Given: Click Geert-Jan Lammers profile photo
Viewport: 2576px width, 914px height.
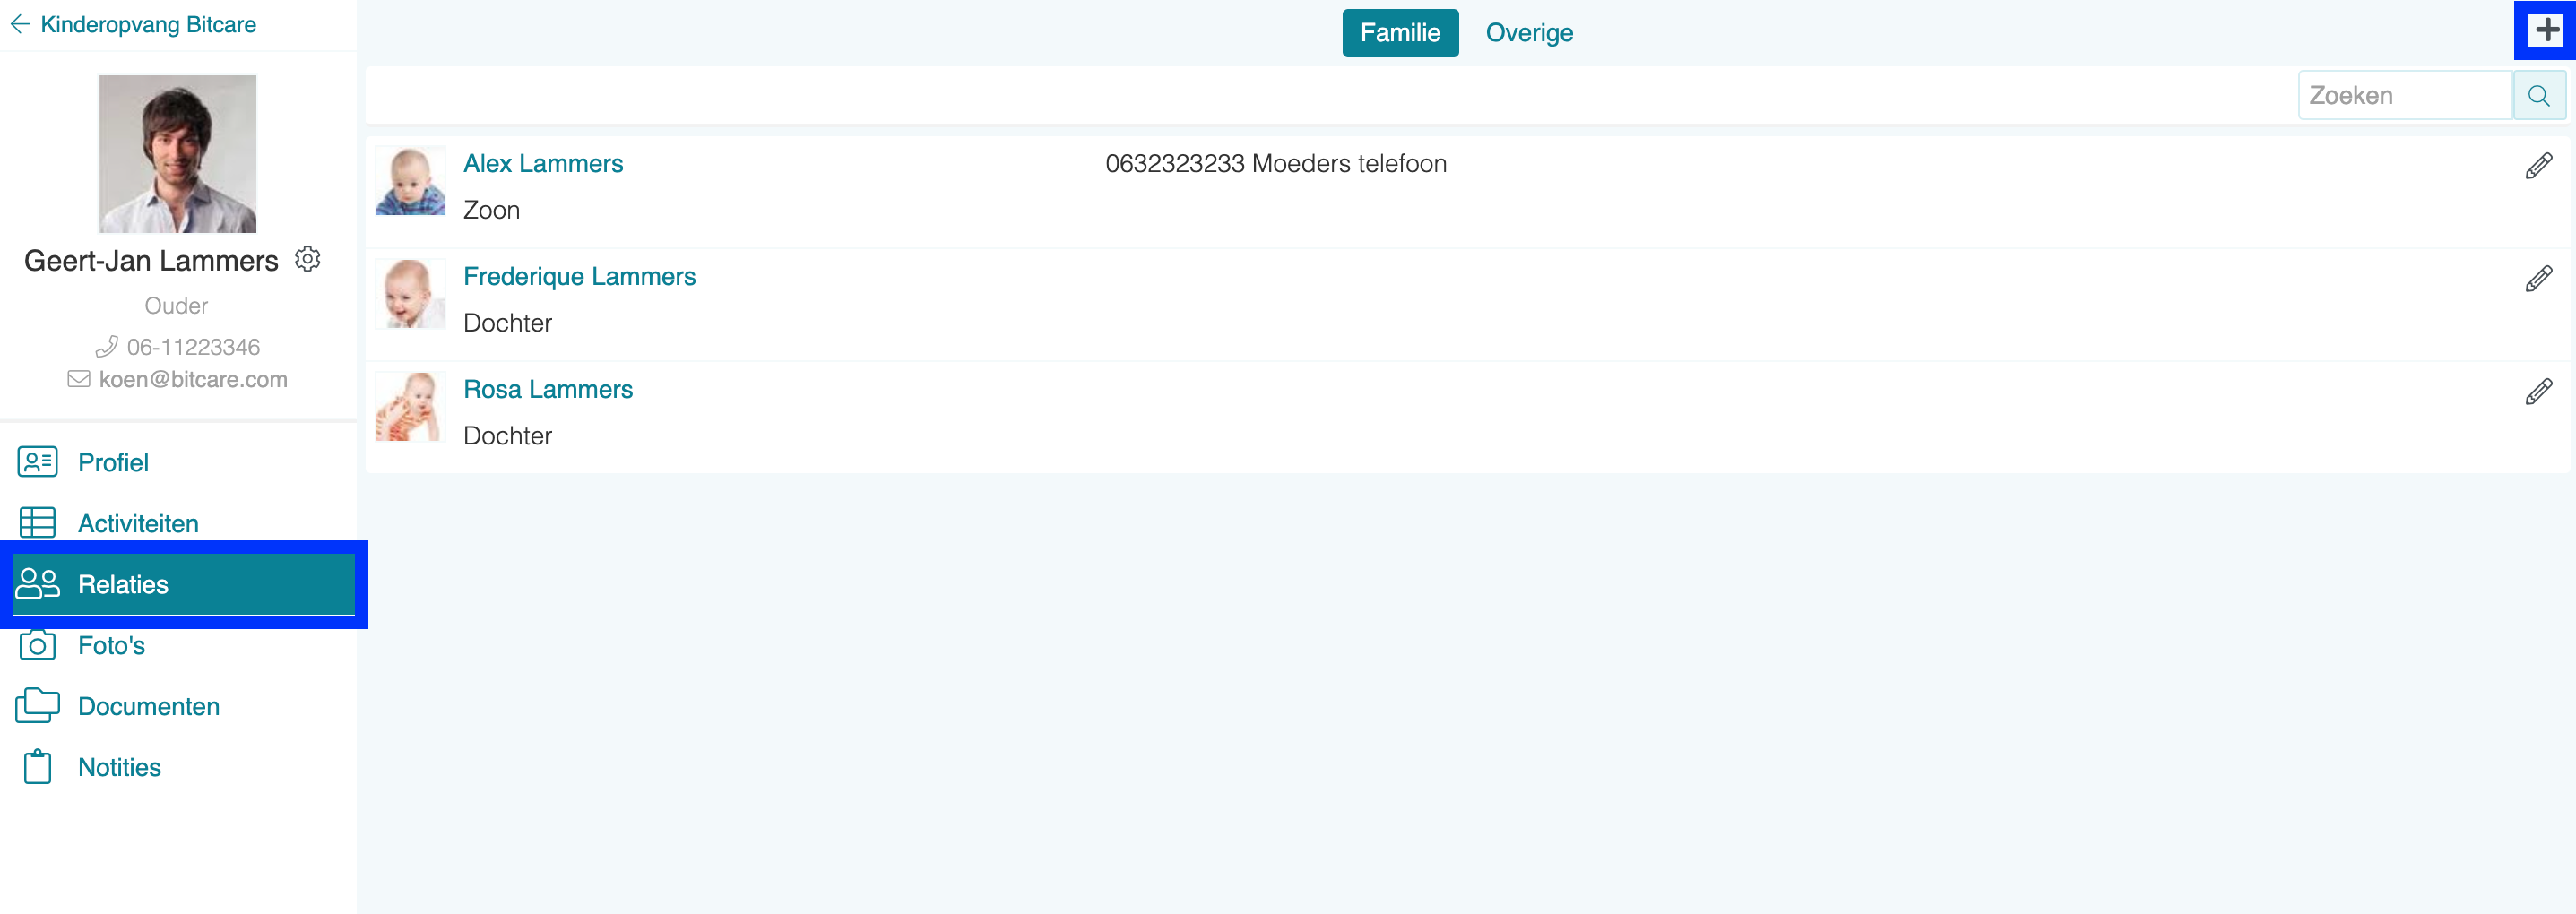Looking at the screenshot, I should [x=177, y=154].
